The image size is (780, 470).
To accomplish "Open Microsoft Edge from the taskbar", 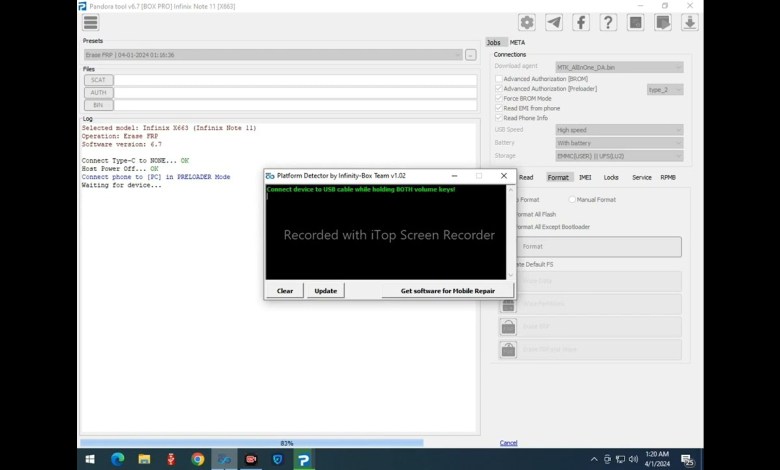I will point(117,459).
